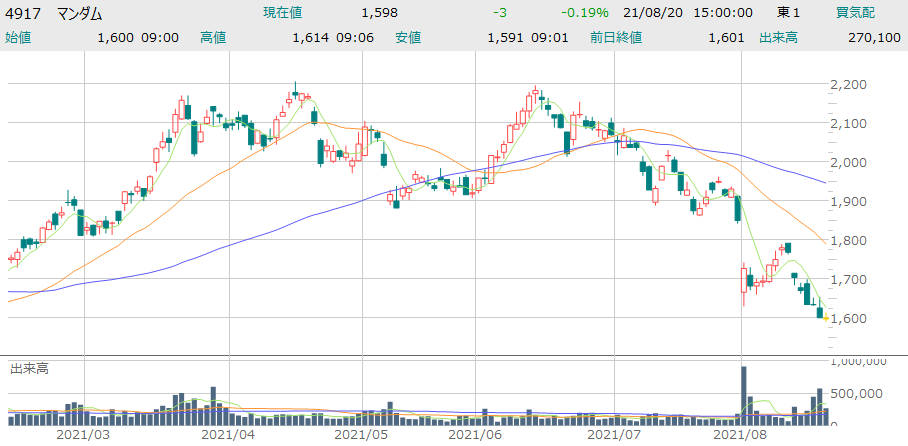
Task: Click the 出来高 label in volume panel
Action: [x=29, y=368]
